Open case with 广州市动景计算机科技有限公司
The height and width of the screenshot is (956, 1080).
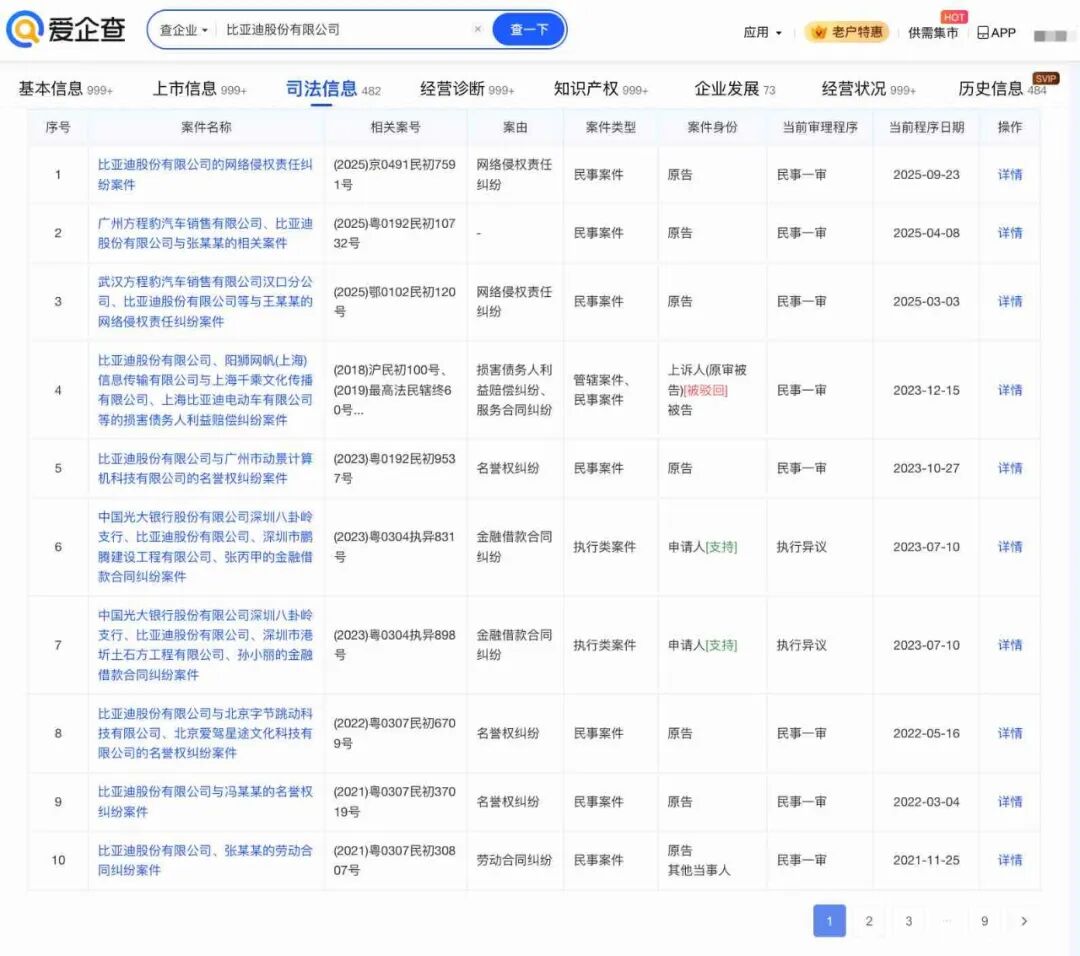pos(205,468)
